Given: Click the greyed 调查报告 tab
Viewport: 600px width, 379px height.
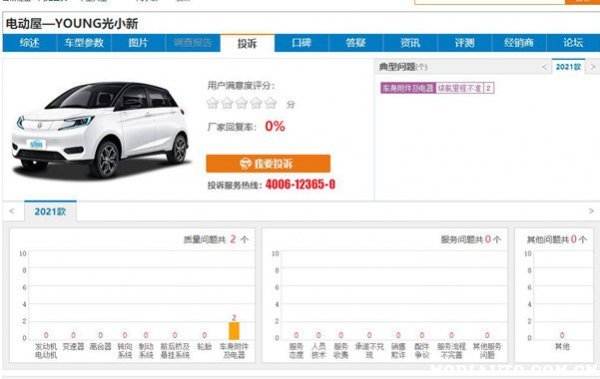Looking at the screenshot, I should click(x=193, y=43).
